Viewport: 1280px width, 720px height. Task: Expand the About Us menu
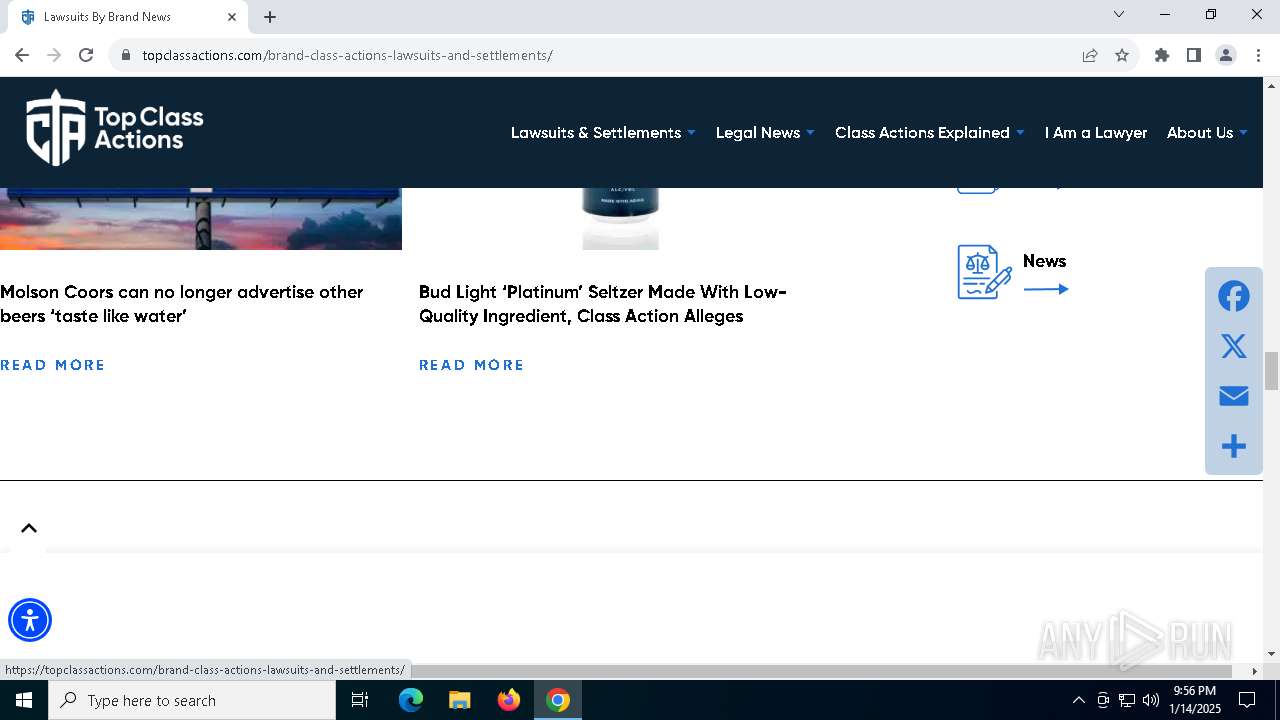1207,132
